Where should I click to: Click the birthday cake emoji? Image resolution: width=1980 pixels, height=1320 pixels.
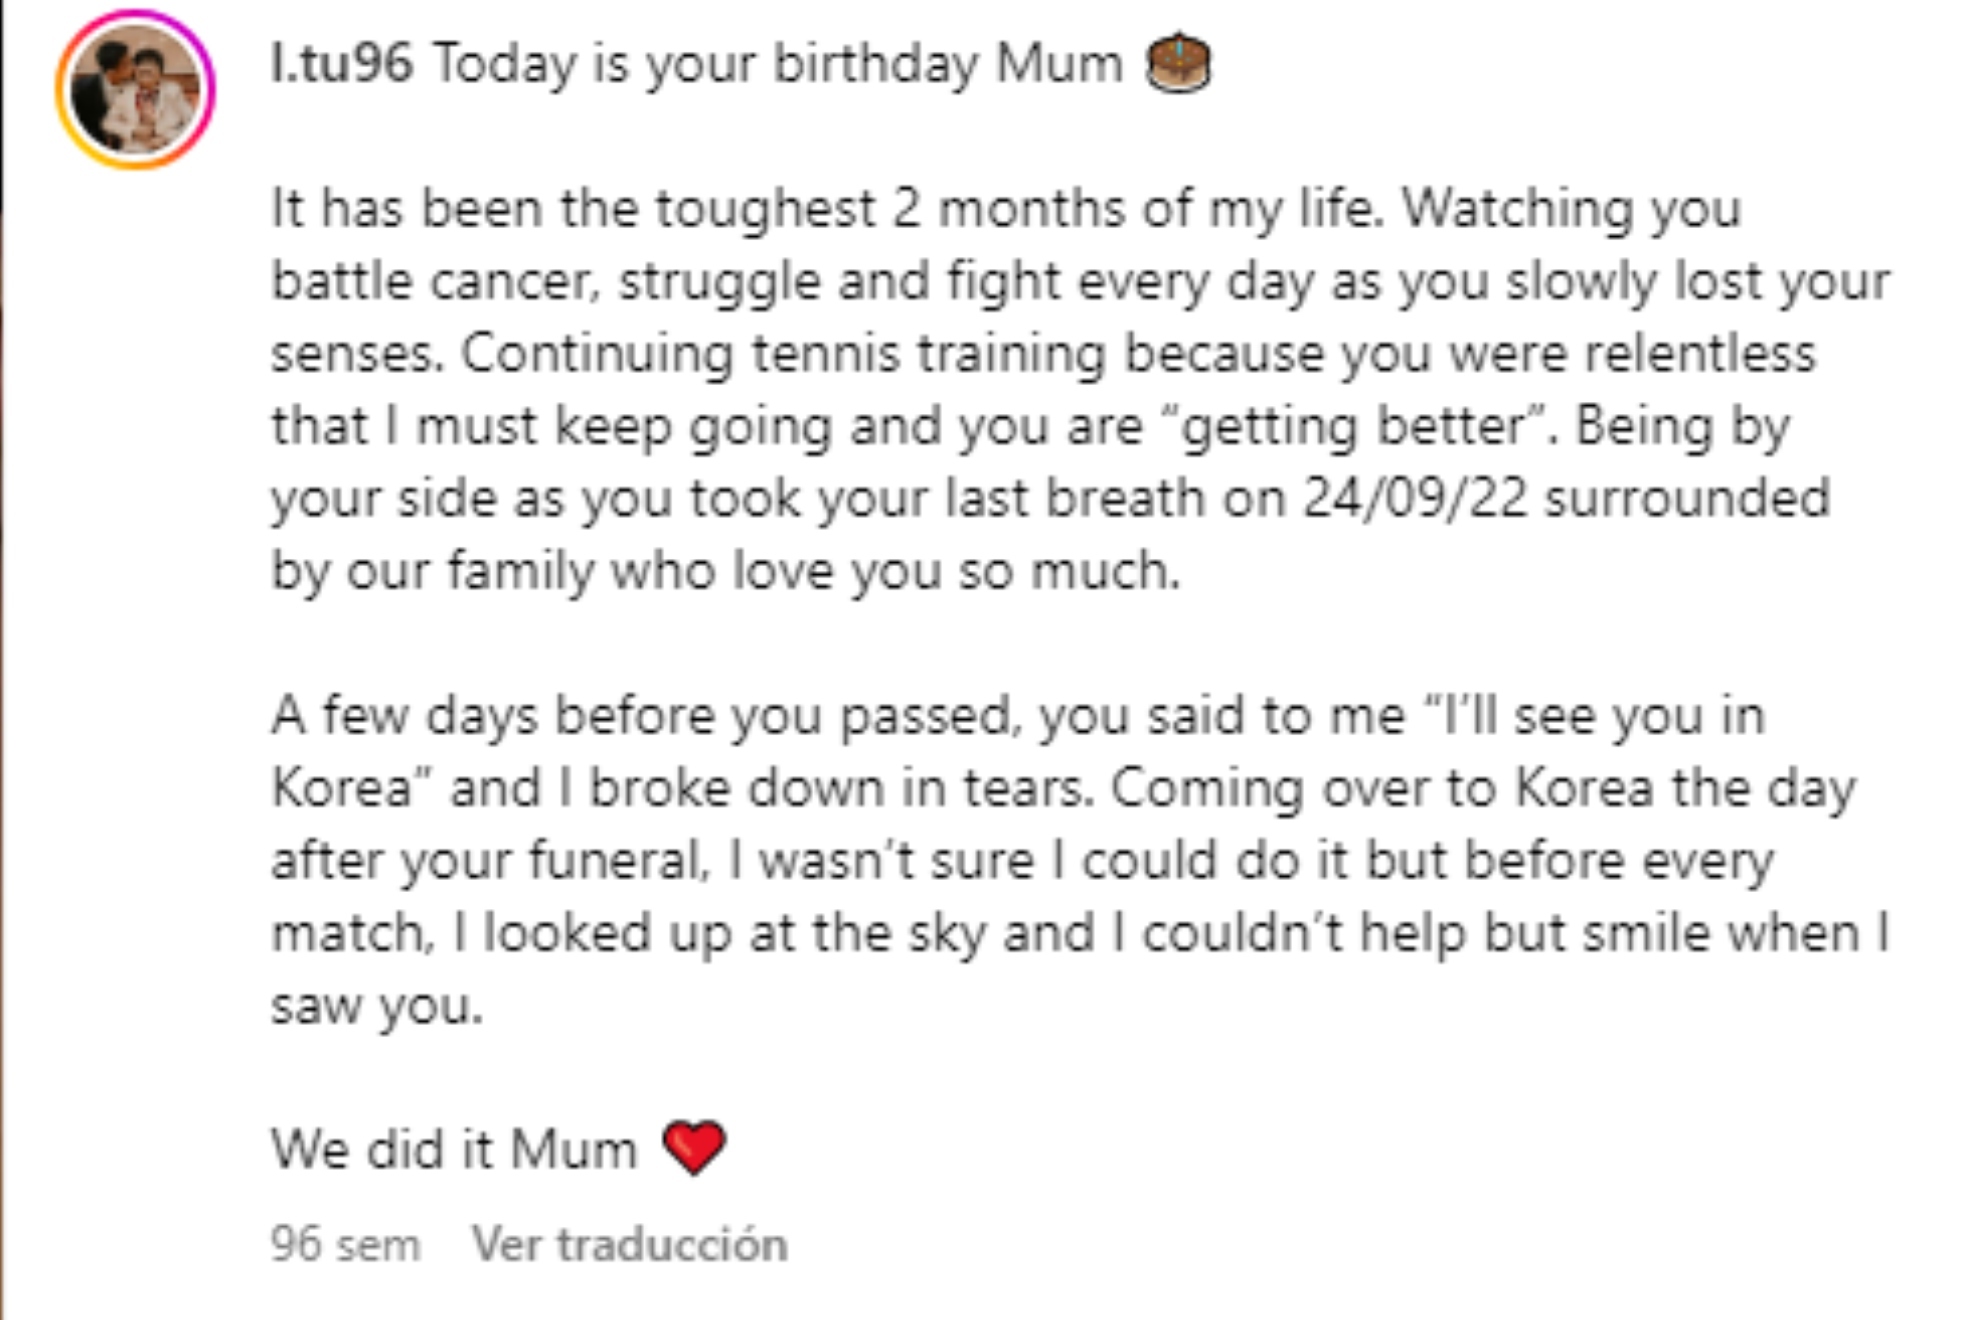pyautogui.click(x=1178, y=64)
